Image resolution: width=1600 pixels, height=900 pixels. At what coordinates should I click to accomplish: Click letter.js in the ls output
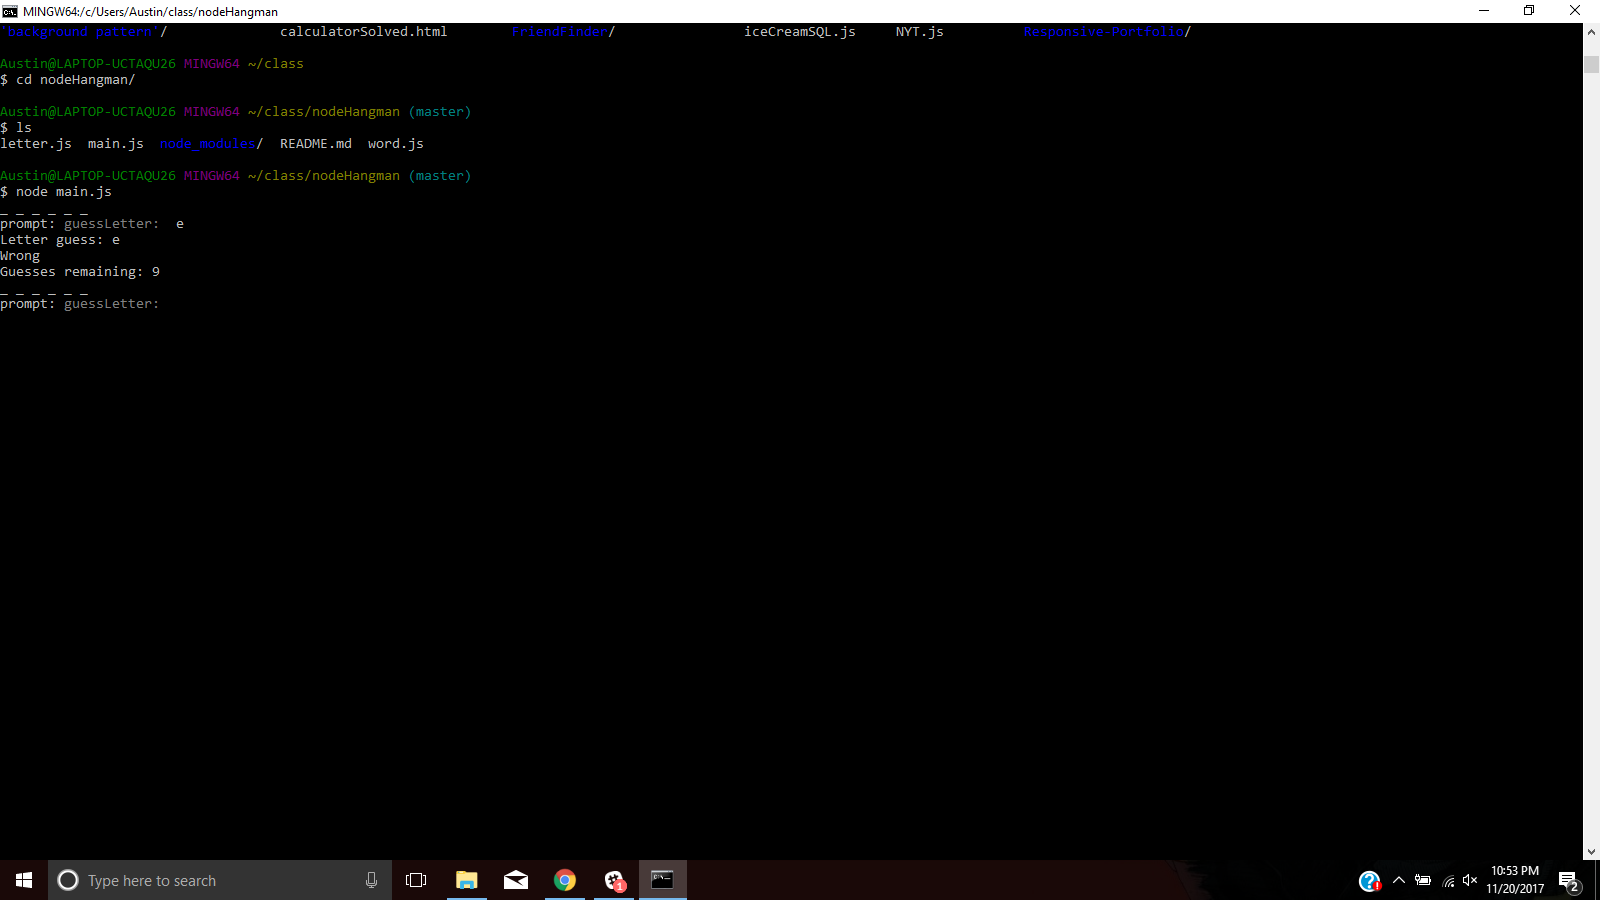[x=36, y=144]
